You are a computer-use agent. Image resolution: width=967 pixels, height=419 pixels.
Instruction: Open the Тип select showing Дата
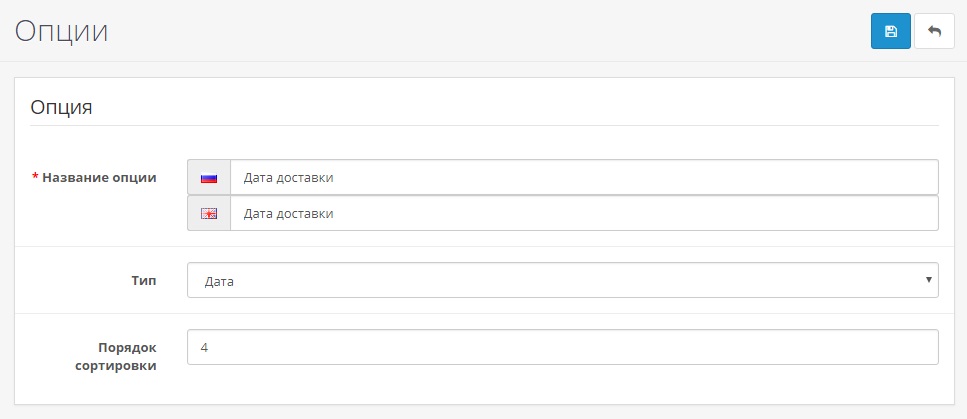(562, 281)
